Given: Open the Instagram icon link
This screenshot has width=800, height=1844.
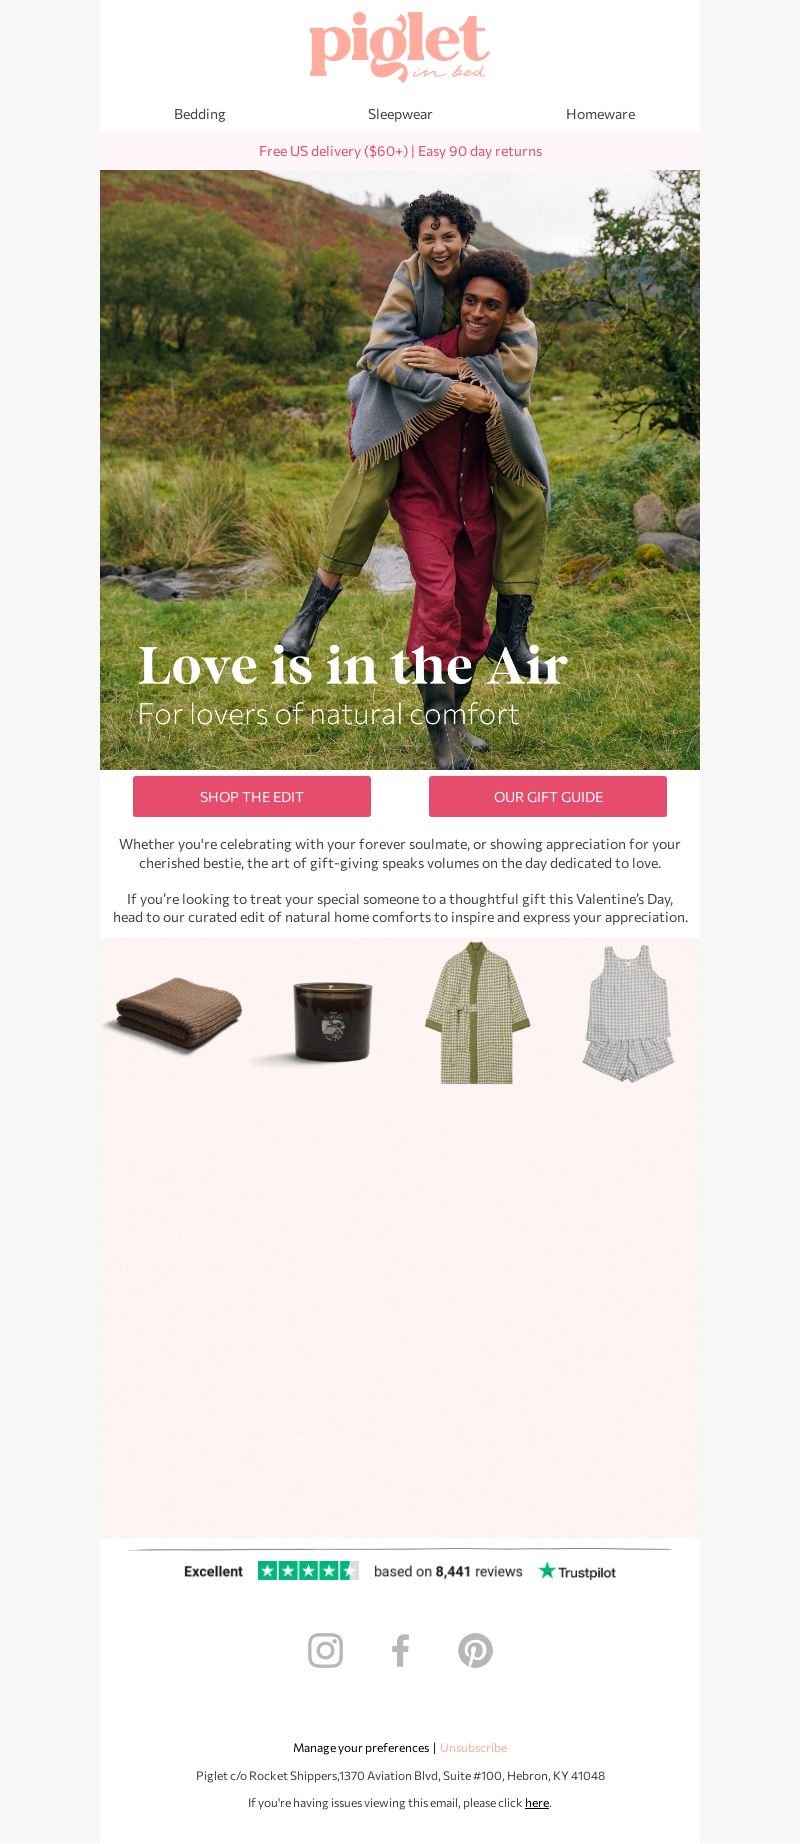Looking at the screenshot, I should pyautogui.click(x=325, y=1651).
